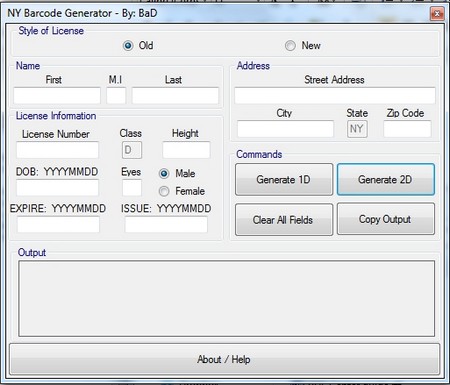Screen dimensions: 450x385
Task: Close the NY Barcode Generator window
Action: (437, 14)
